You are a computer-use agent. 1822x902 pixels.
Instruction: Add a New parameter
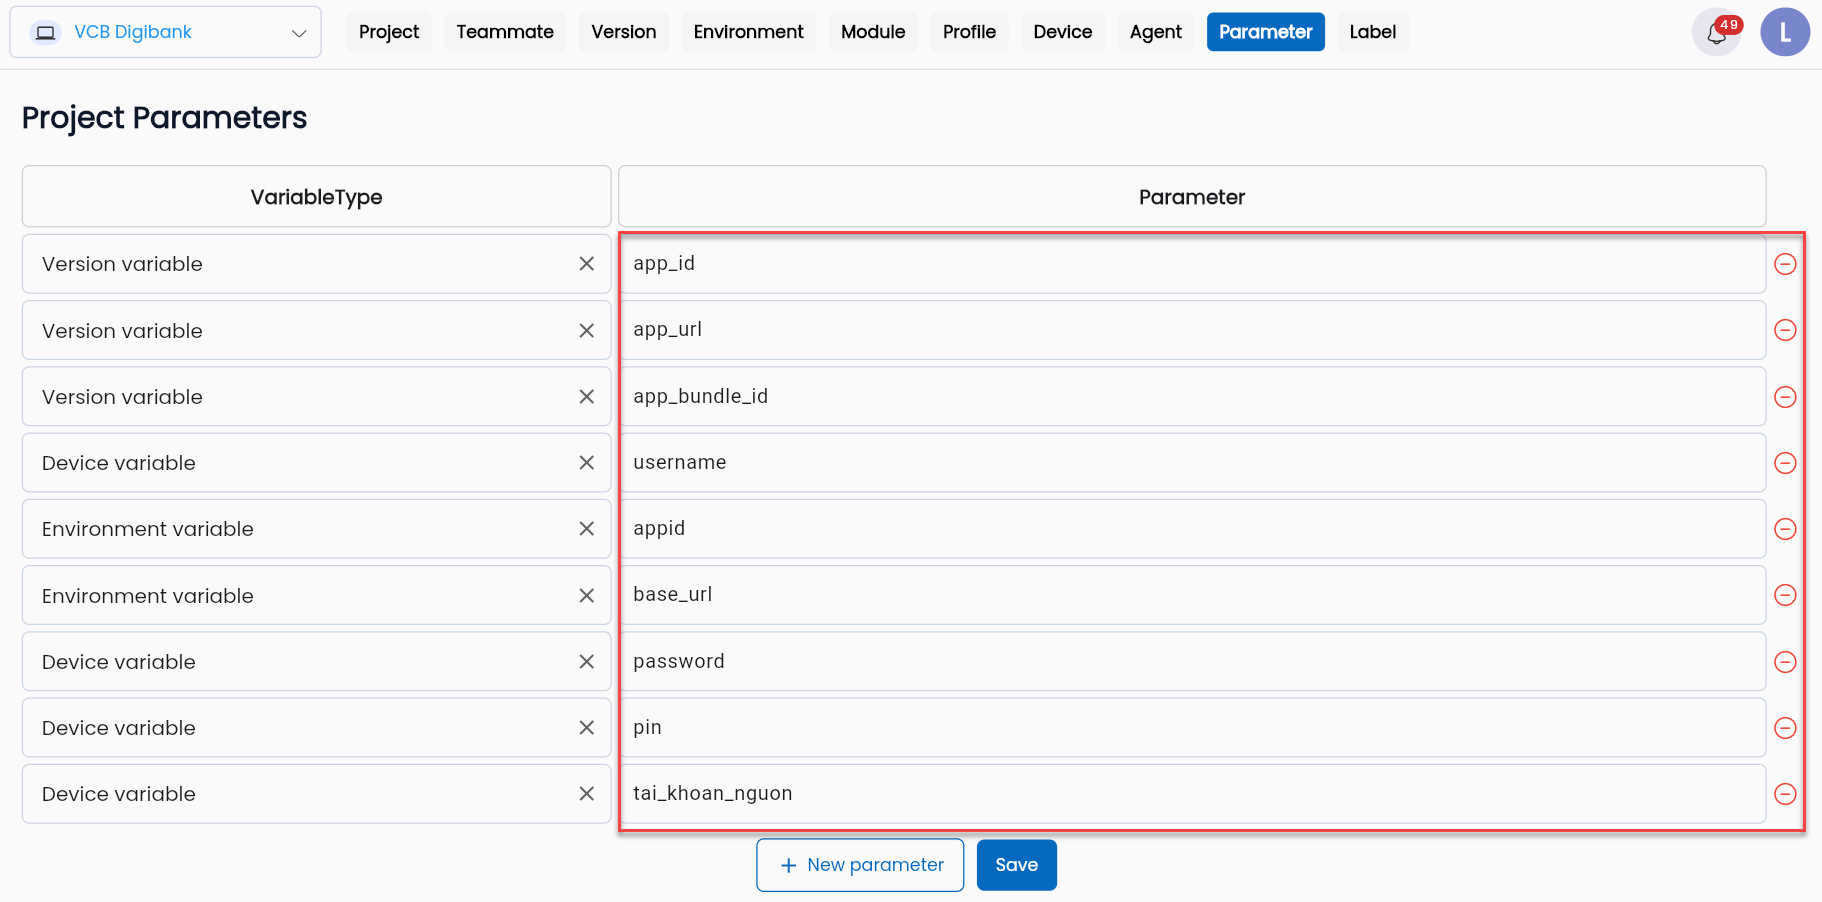[860, 865]
